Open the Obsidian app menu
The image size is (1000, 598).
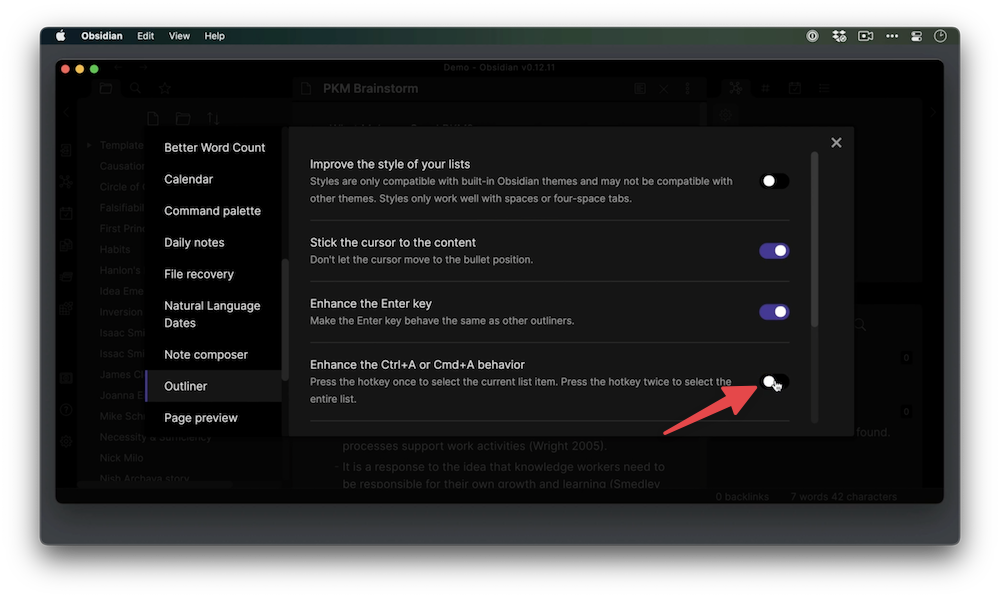point(101,36)
